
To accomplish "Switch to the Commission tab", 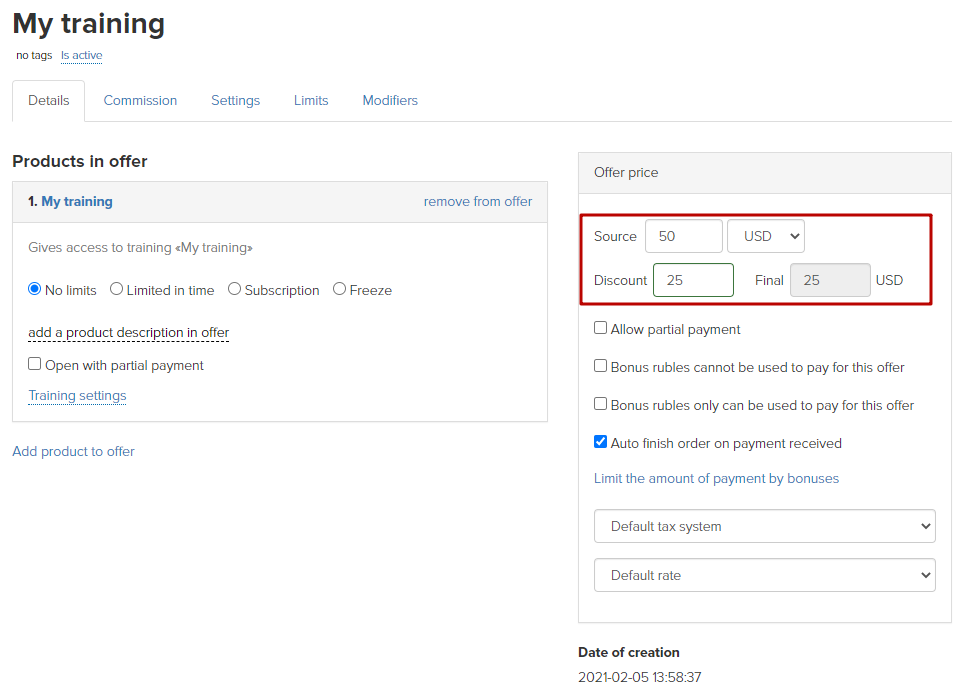I will coord(139,100).
